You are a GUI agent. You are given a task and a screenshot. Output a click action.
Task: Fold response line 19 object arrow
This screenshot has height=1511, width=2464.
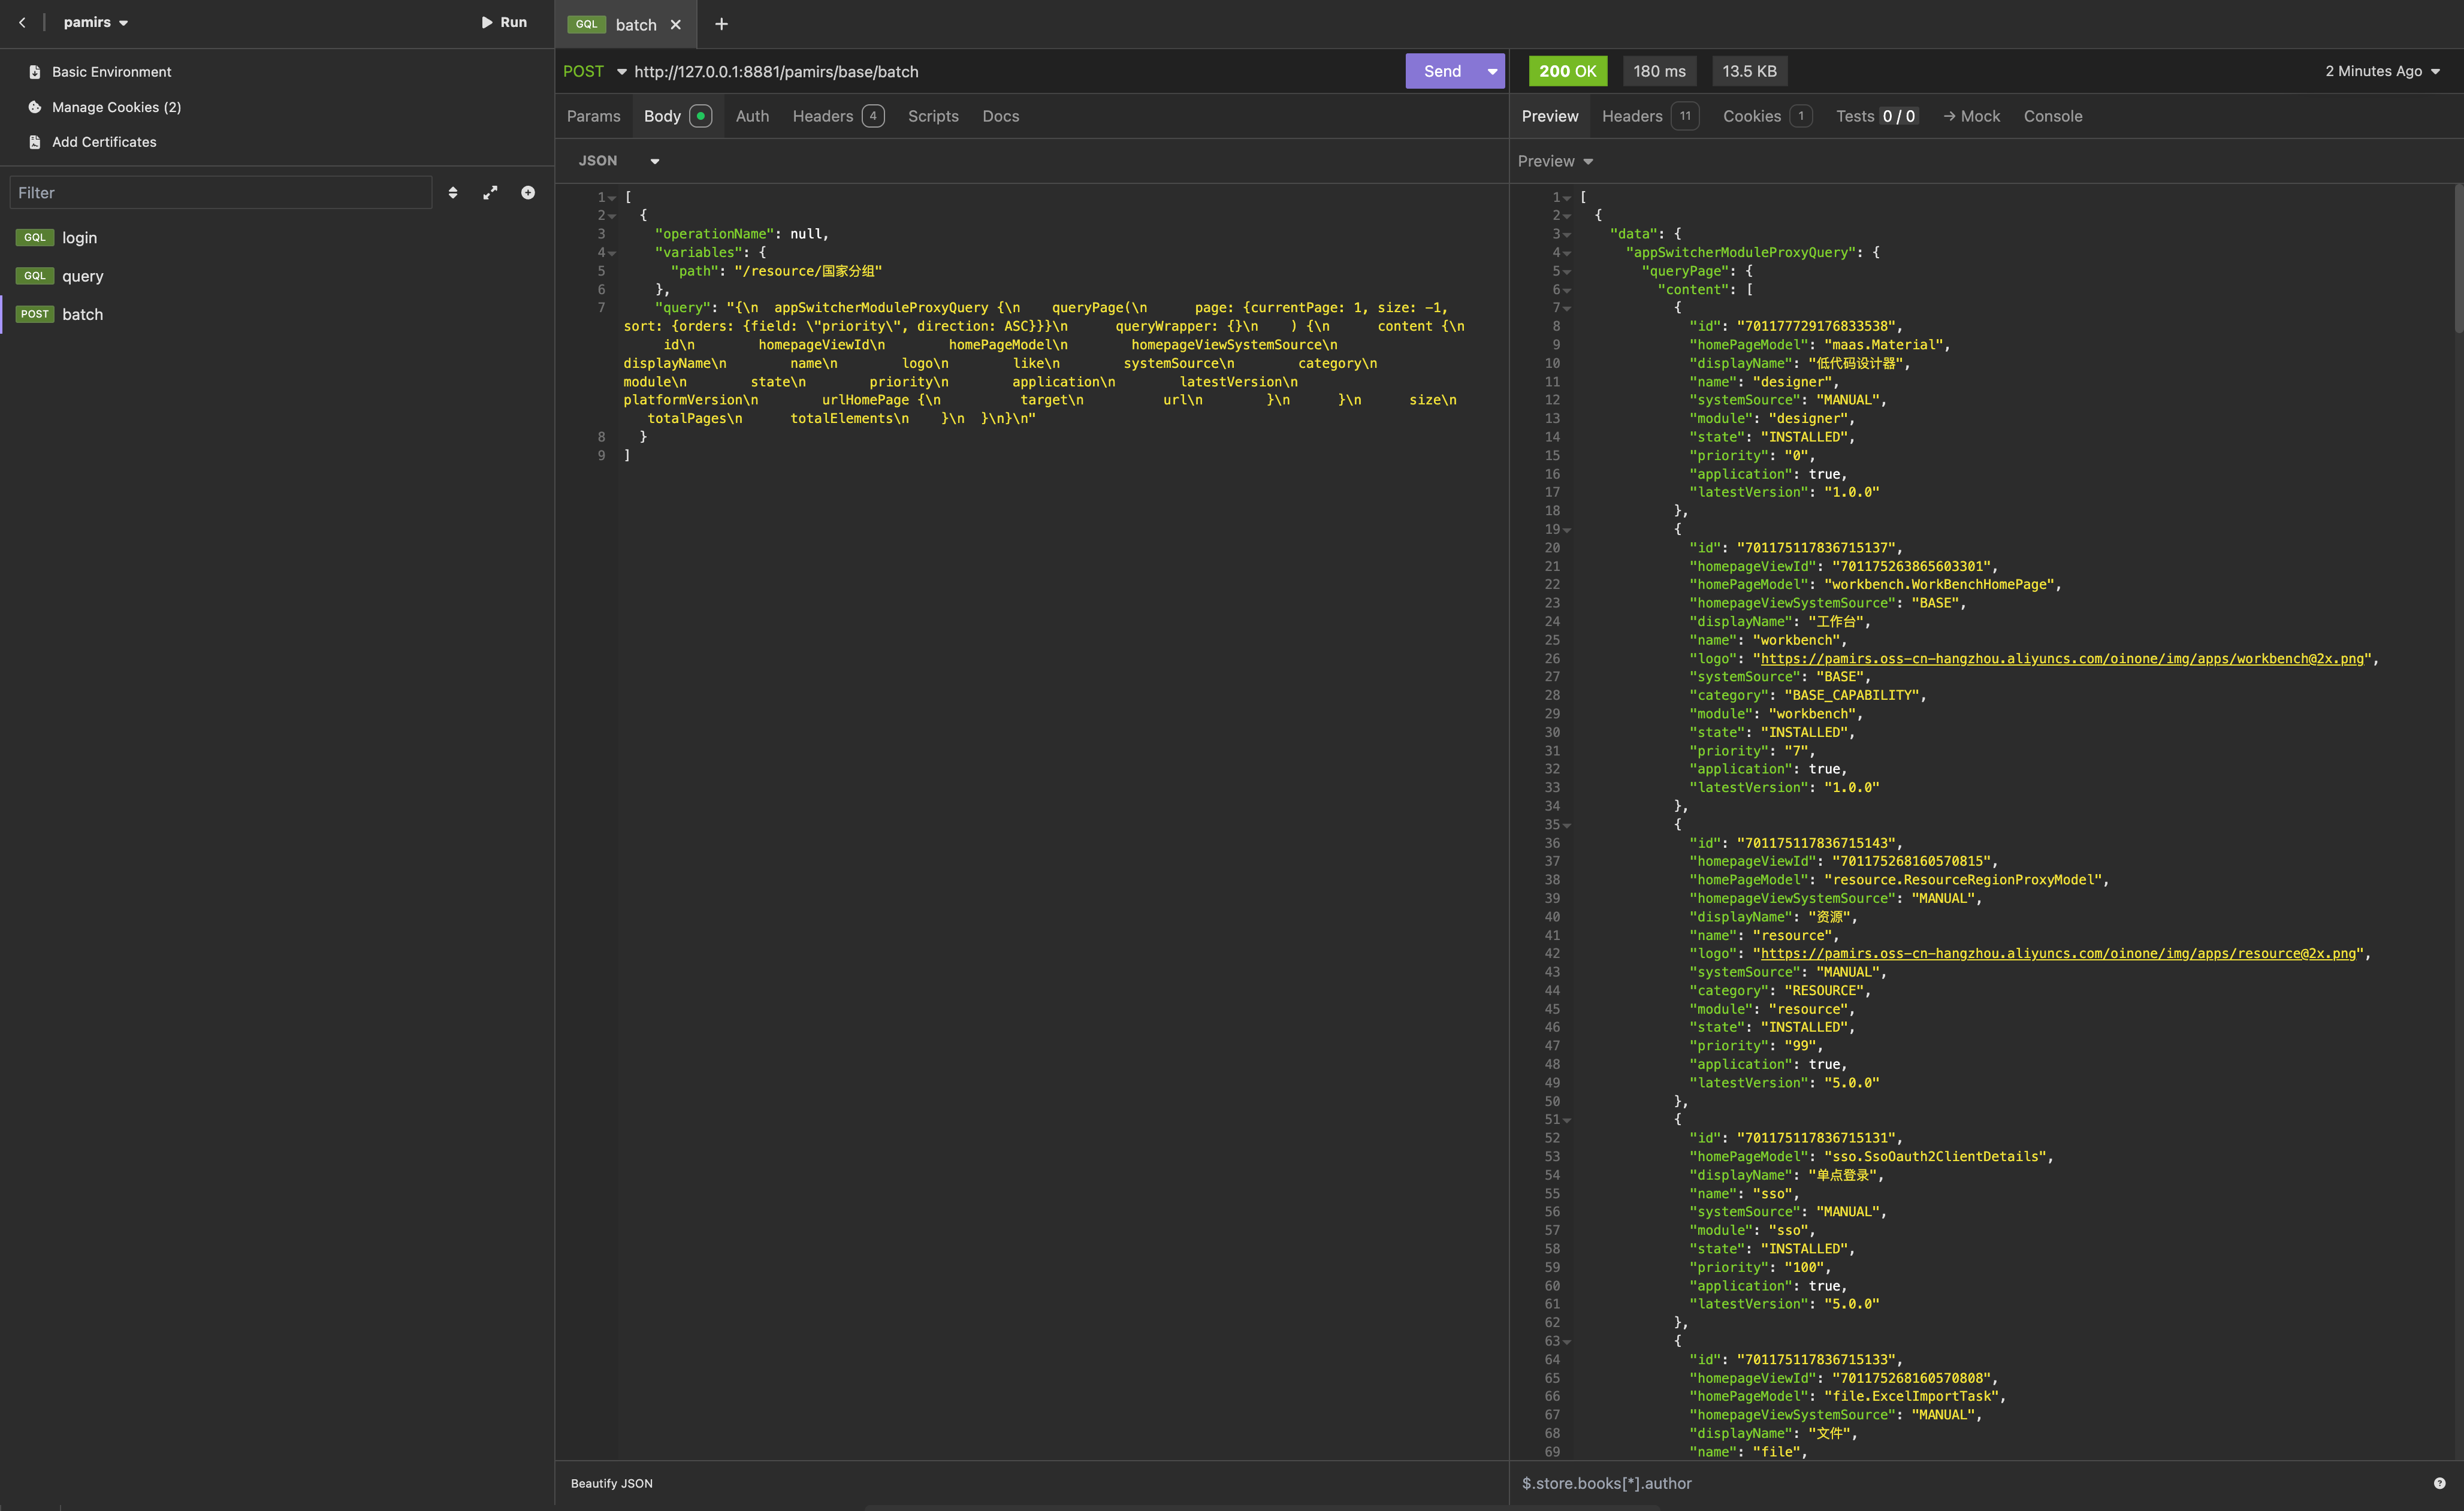click(x=1567, y=530)
